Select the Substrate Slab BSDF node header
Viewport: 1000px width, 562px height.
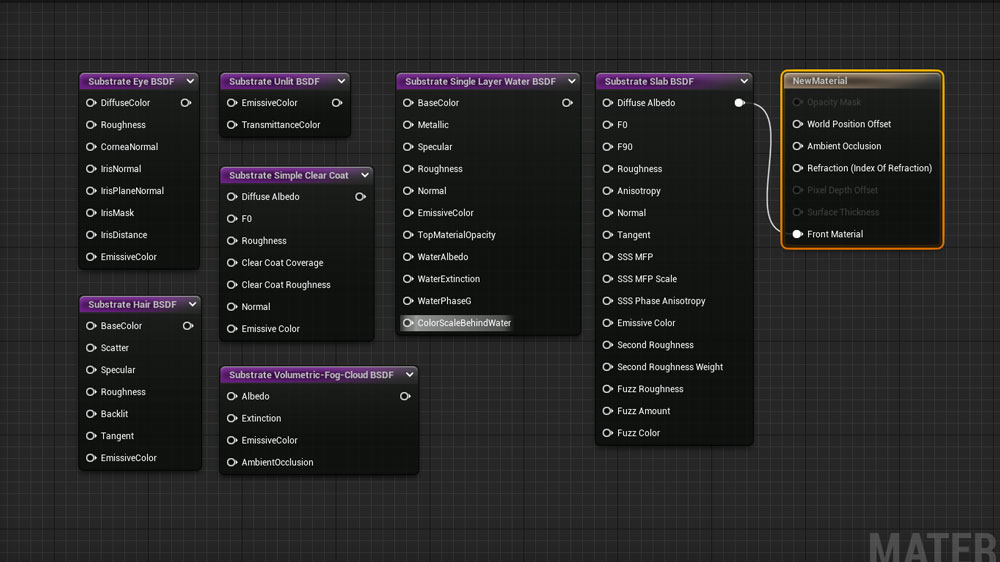[x=673, y=81]
